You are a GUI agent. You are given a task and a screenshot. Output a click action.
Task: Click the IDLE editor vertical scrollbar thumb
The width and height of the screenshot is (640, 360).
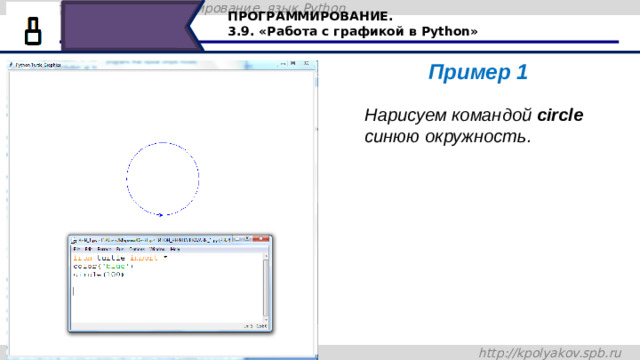point(266,288)
